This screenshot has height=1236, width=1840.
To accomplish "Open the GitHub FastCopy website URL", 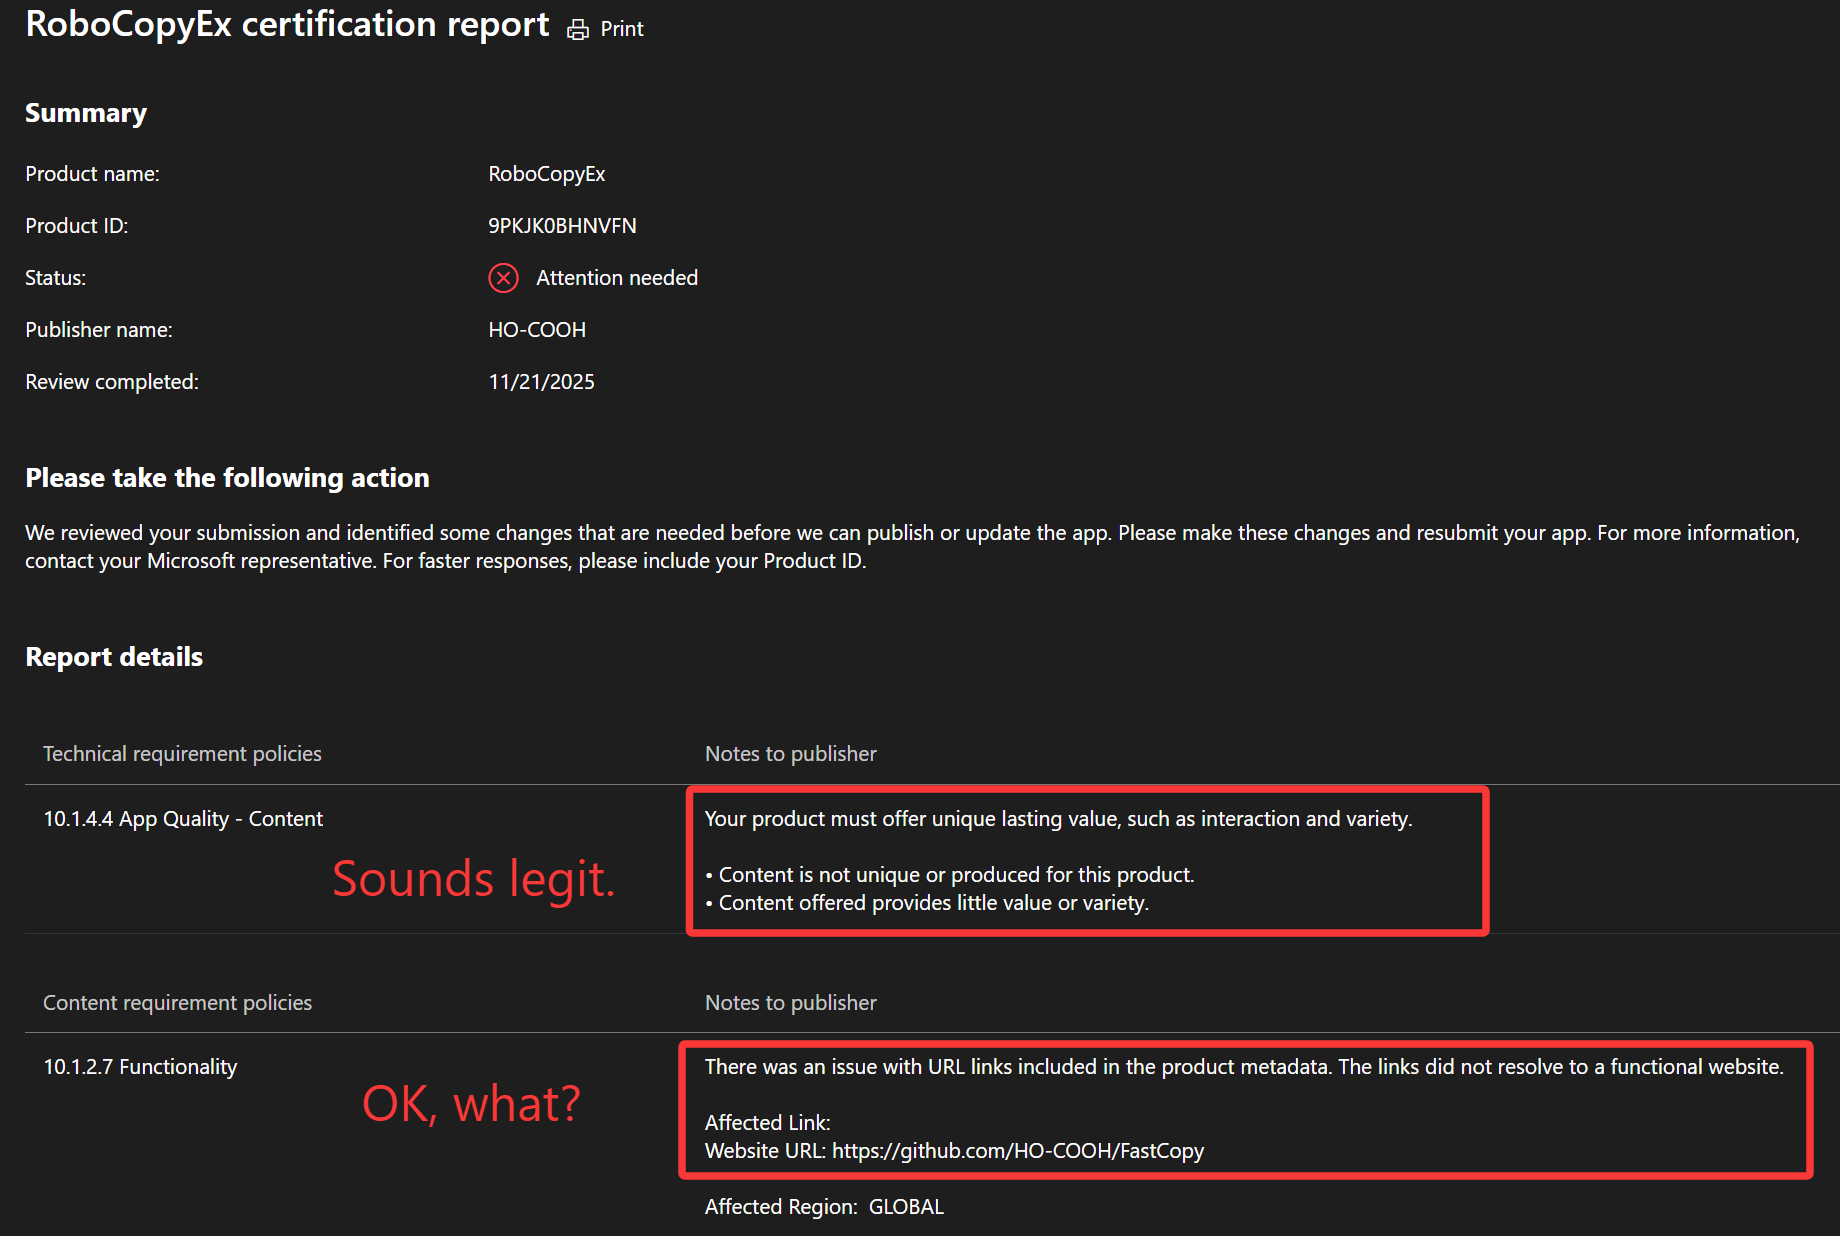I will point(1017,1150).
